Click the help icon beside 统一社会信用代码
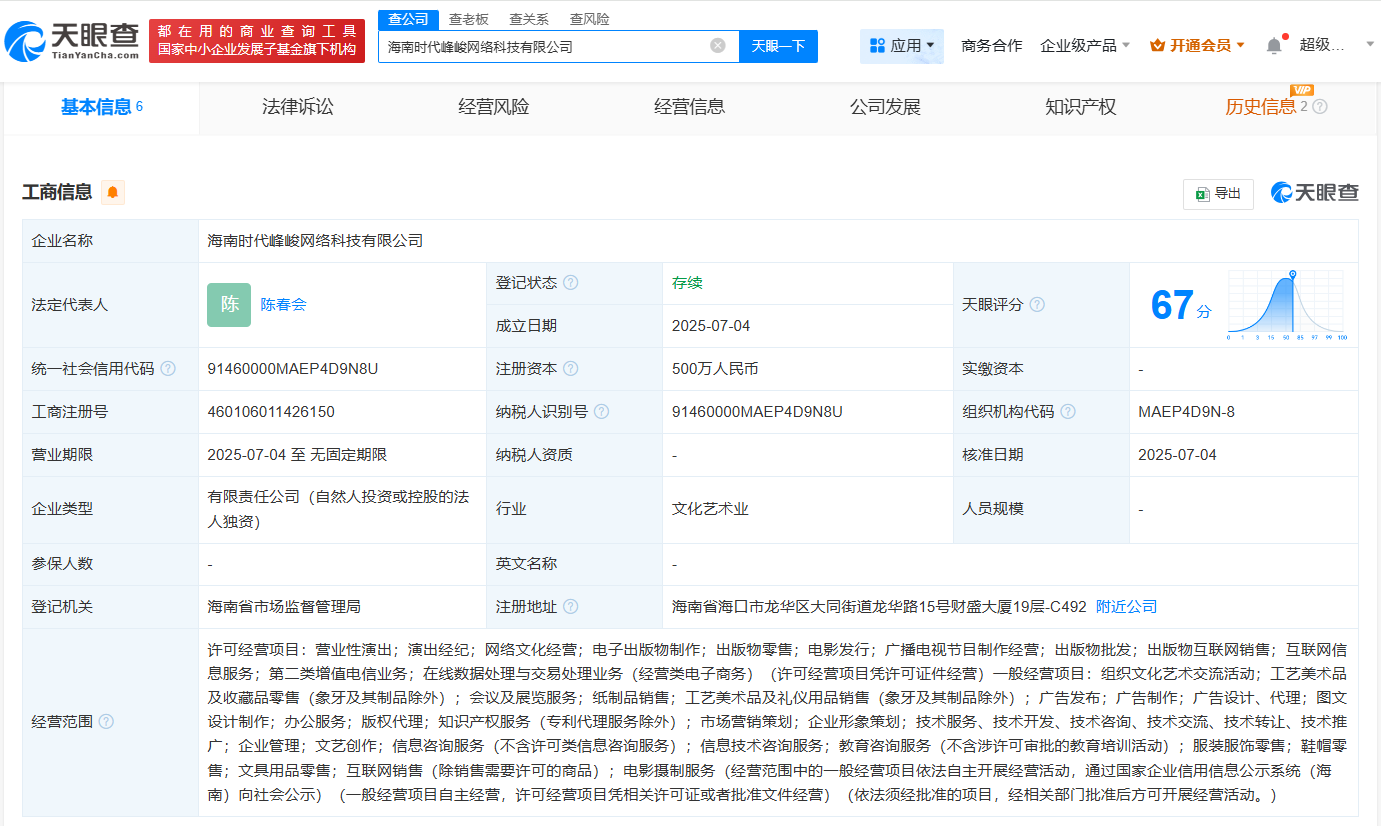The height and width of the screenshot is (826, 1381). point(168,369)
